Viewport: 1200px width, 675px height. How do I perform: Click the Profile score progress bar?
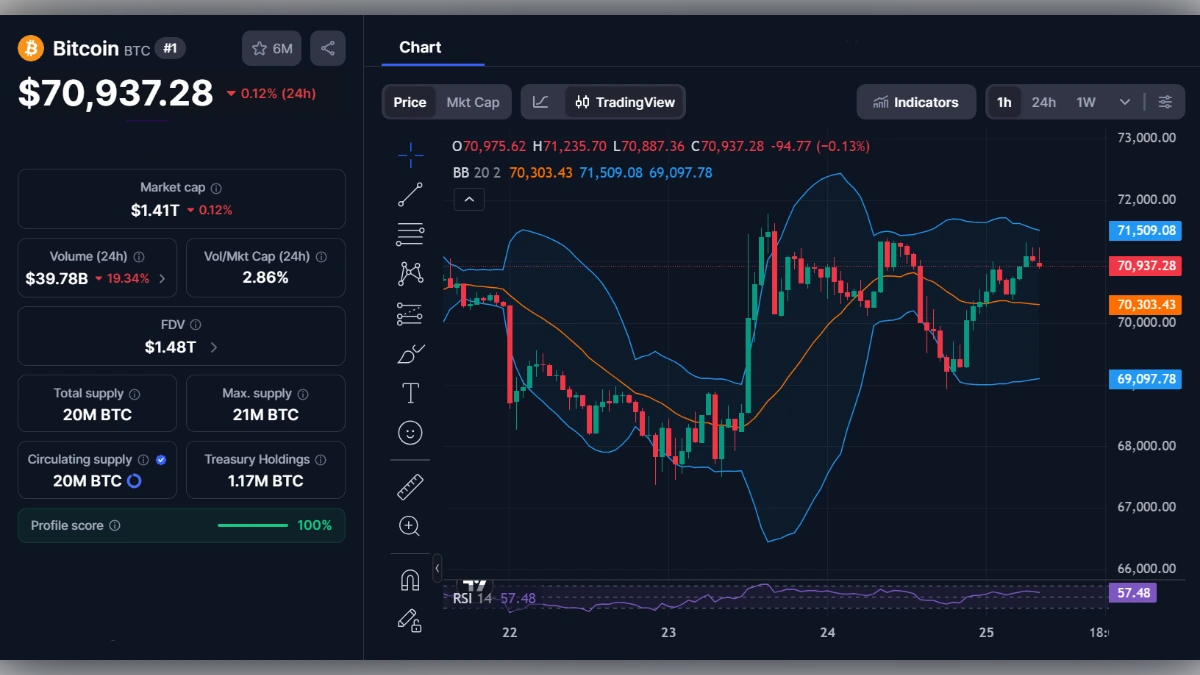coord(252,524)
